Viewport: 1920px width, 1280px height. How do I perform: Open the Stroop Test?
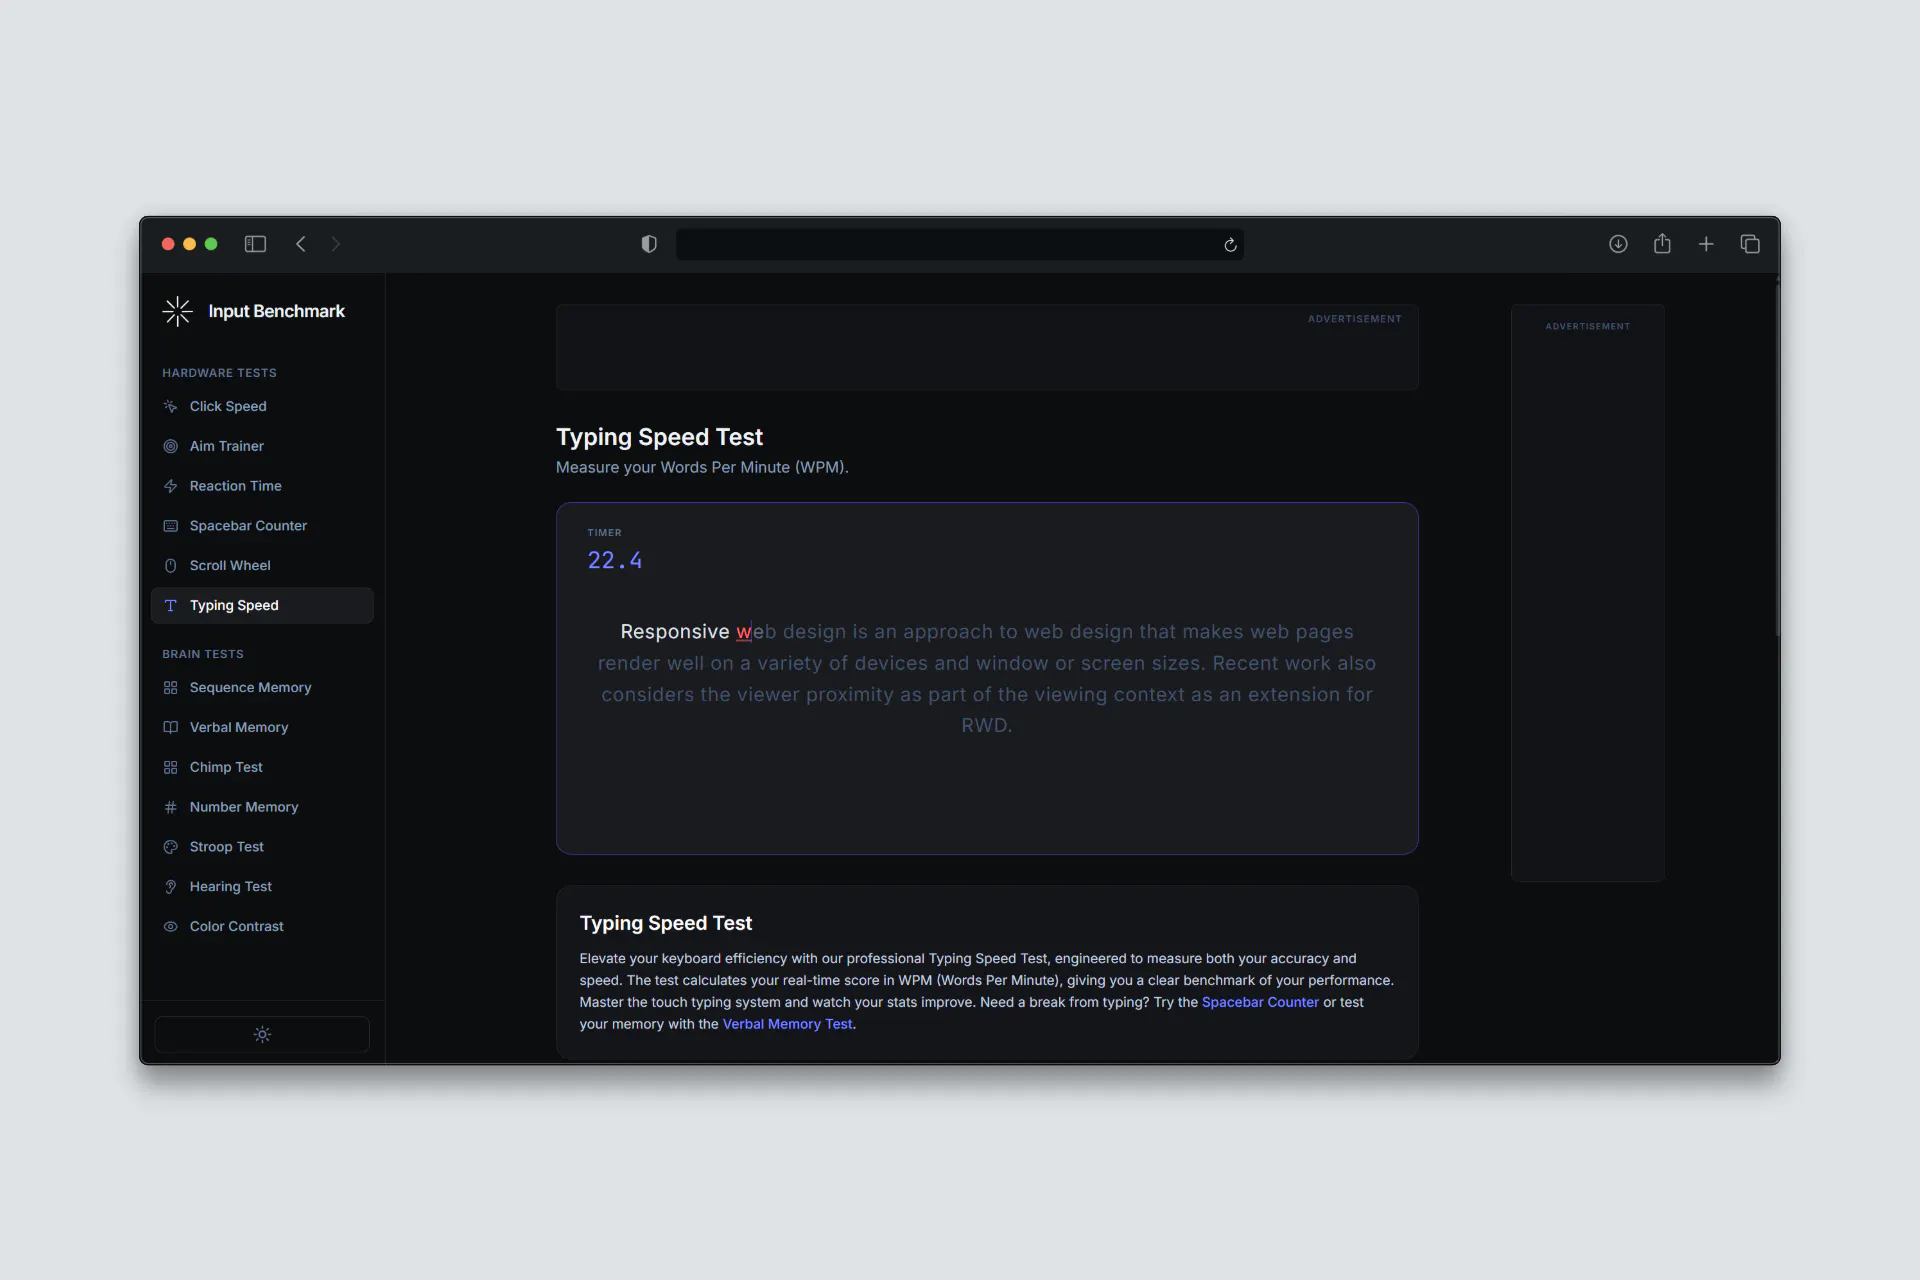[262, 847]
